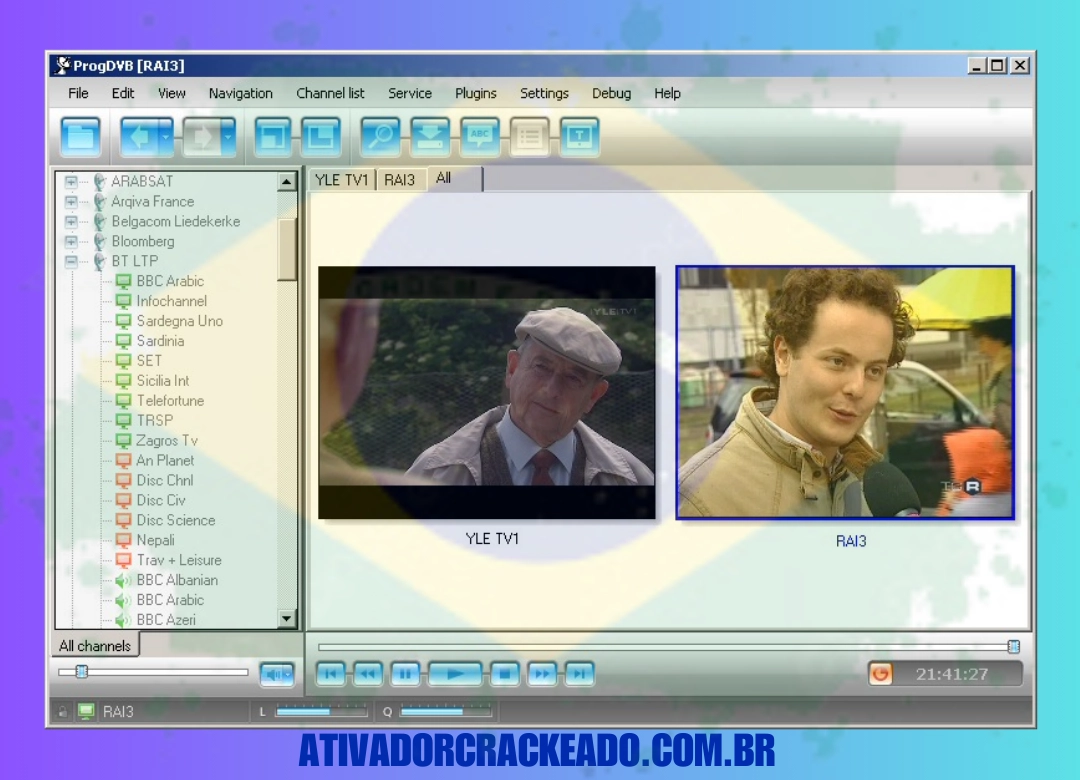Select An Planet in the channel tree
Viewport: 1080px width, 780px height.
coord(165,460)
